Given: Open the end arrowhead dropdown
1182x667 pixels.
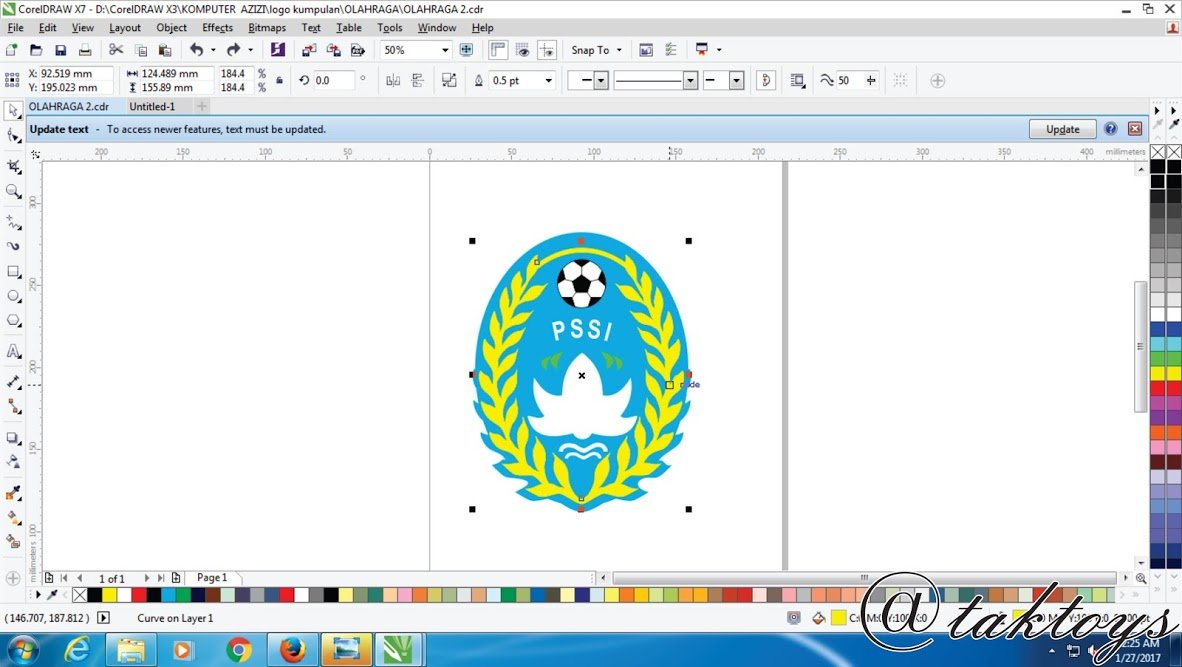Looking at the screenshot, I should [x=736, y=81].
